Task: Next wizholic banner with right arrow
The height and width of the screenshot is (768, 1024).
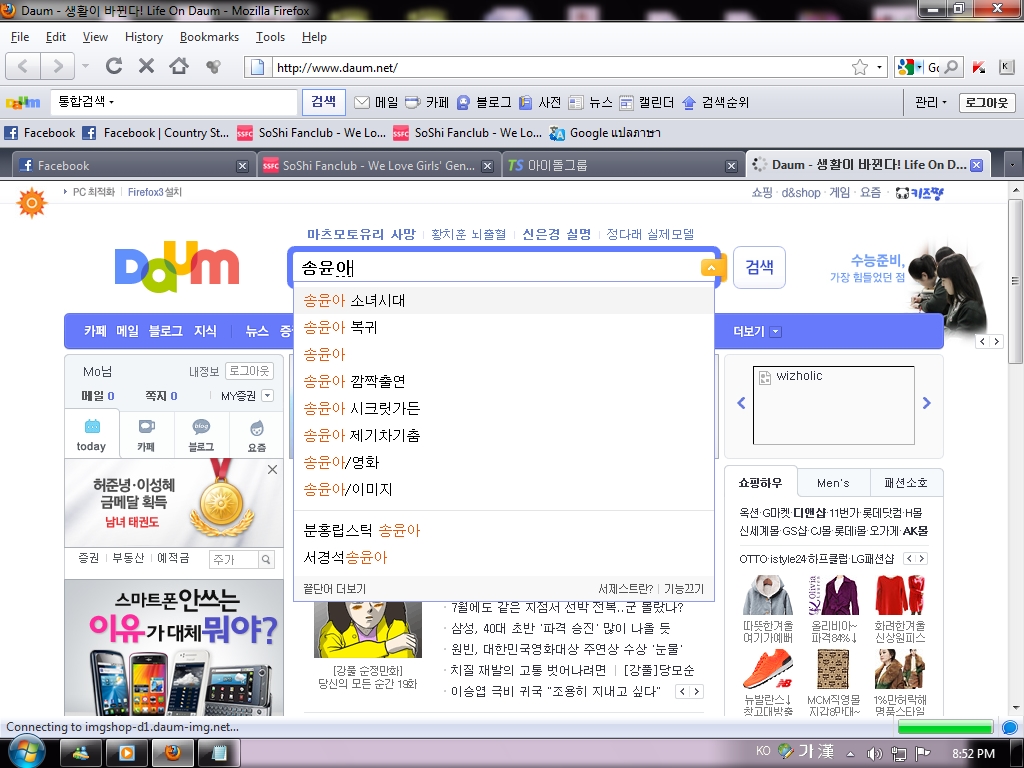Action: pyautogui.click(x=927, y=403)
